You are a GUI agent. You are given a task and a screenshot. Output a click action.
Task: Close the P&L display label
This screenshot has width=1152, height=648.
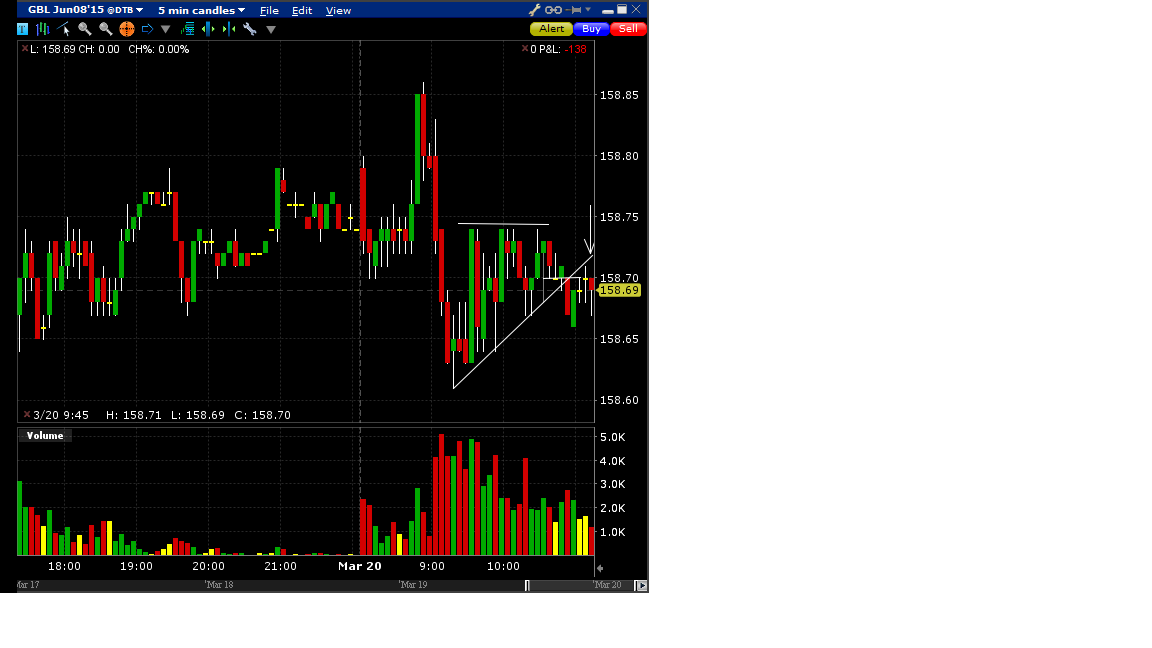(x=525, y=48)
